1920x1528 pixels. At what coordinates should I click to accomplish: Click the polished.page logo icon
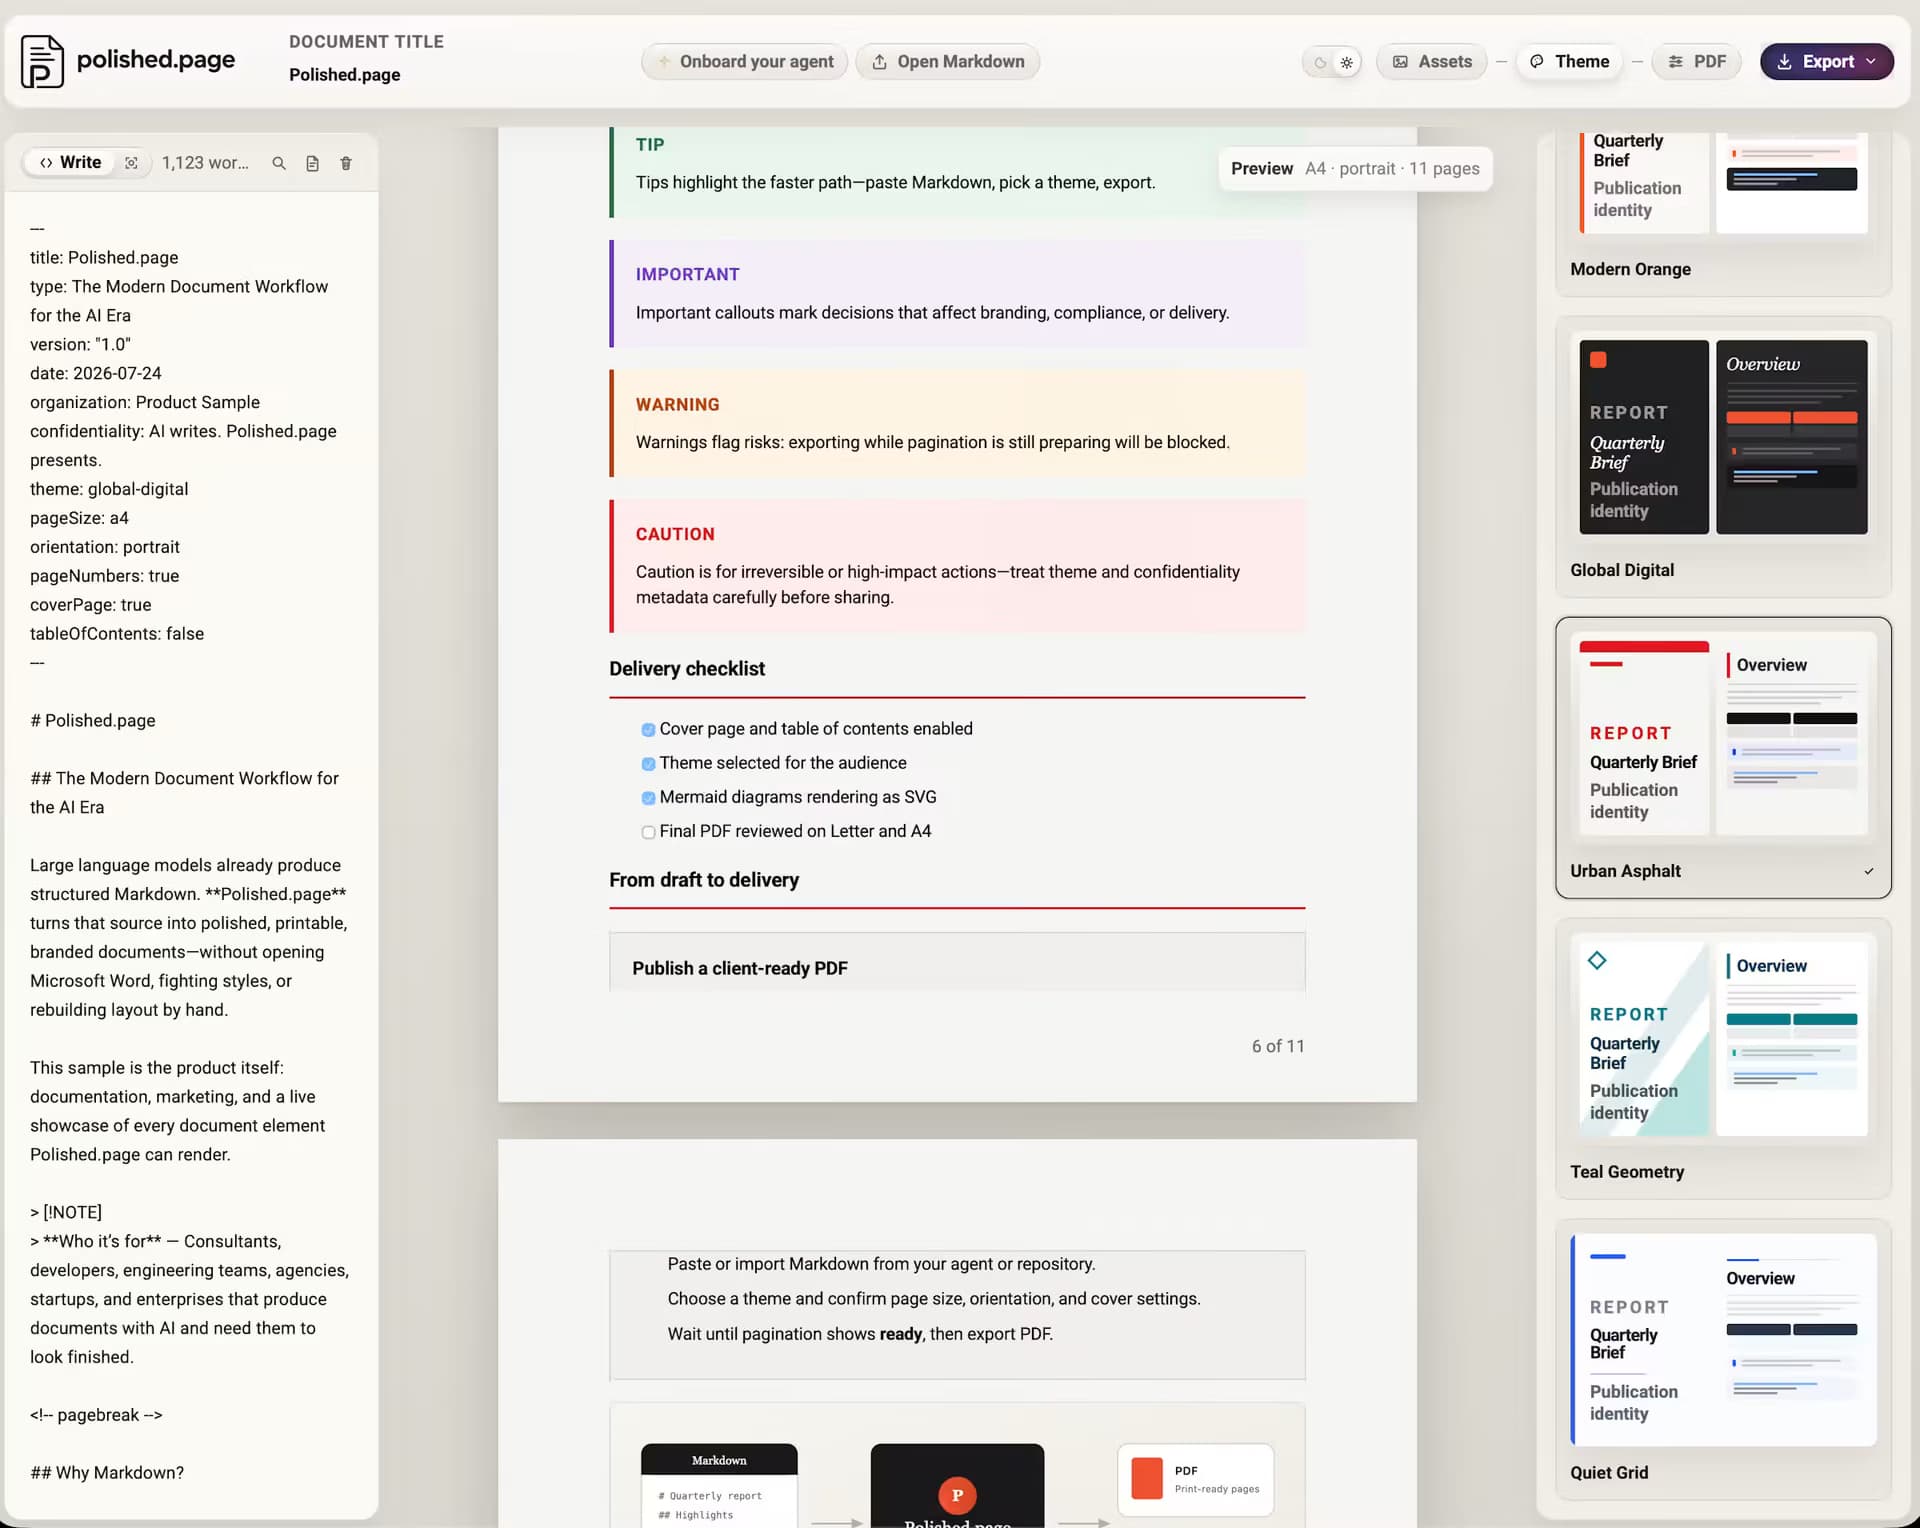(42, 61)
